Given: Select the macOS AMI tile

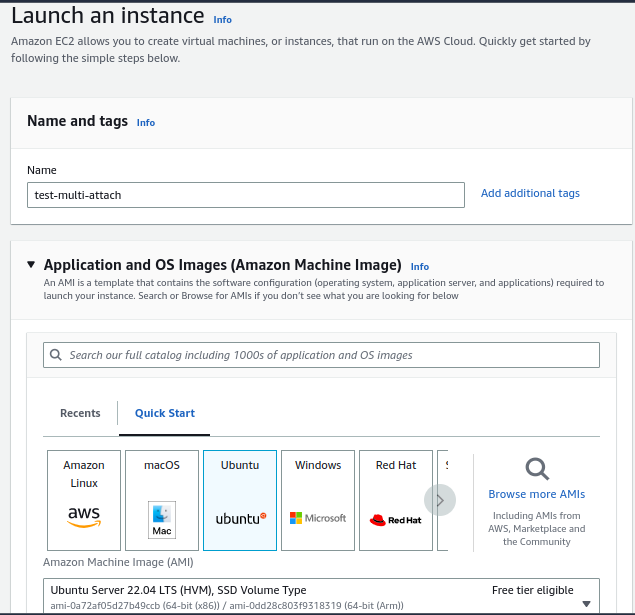Looking at the screenshot, I should (x=162, y=500).
